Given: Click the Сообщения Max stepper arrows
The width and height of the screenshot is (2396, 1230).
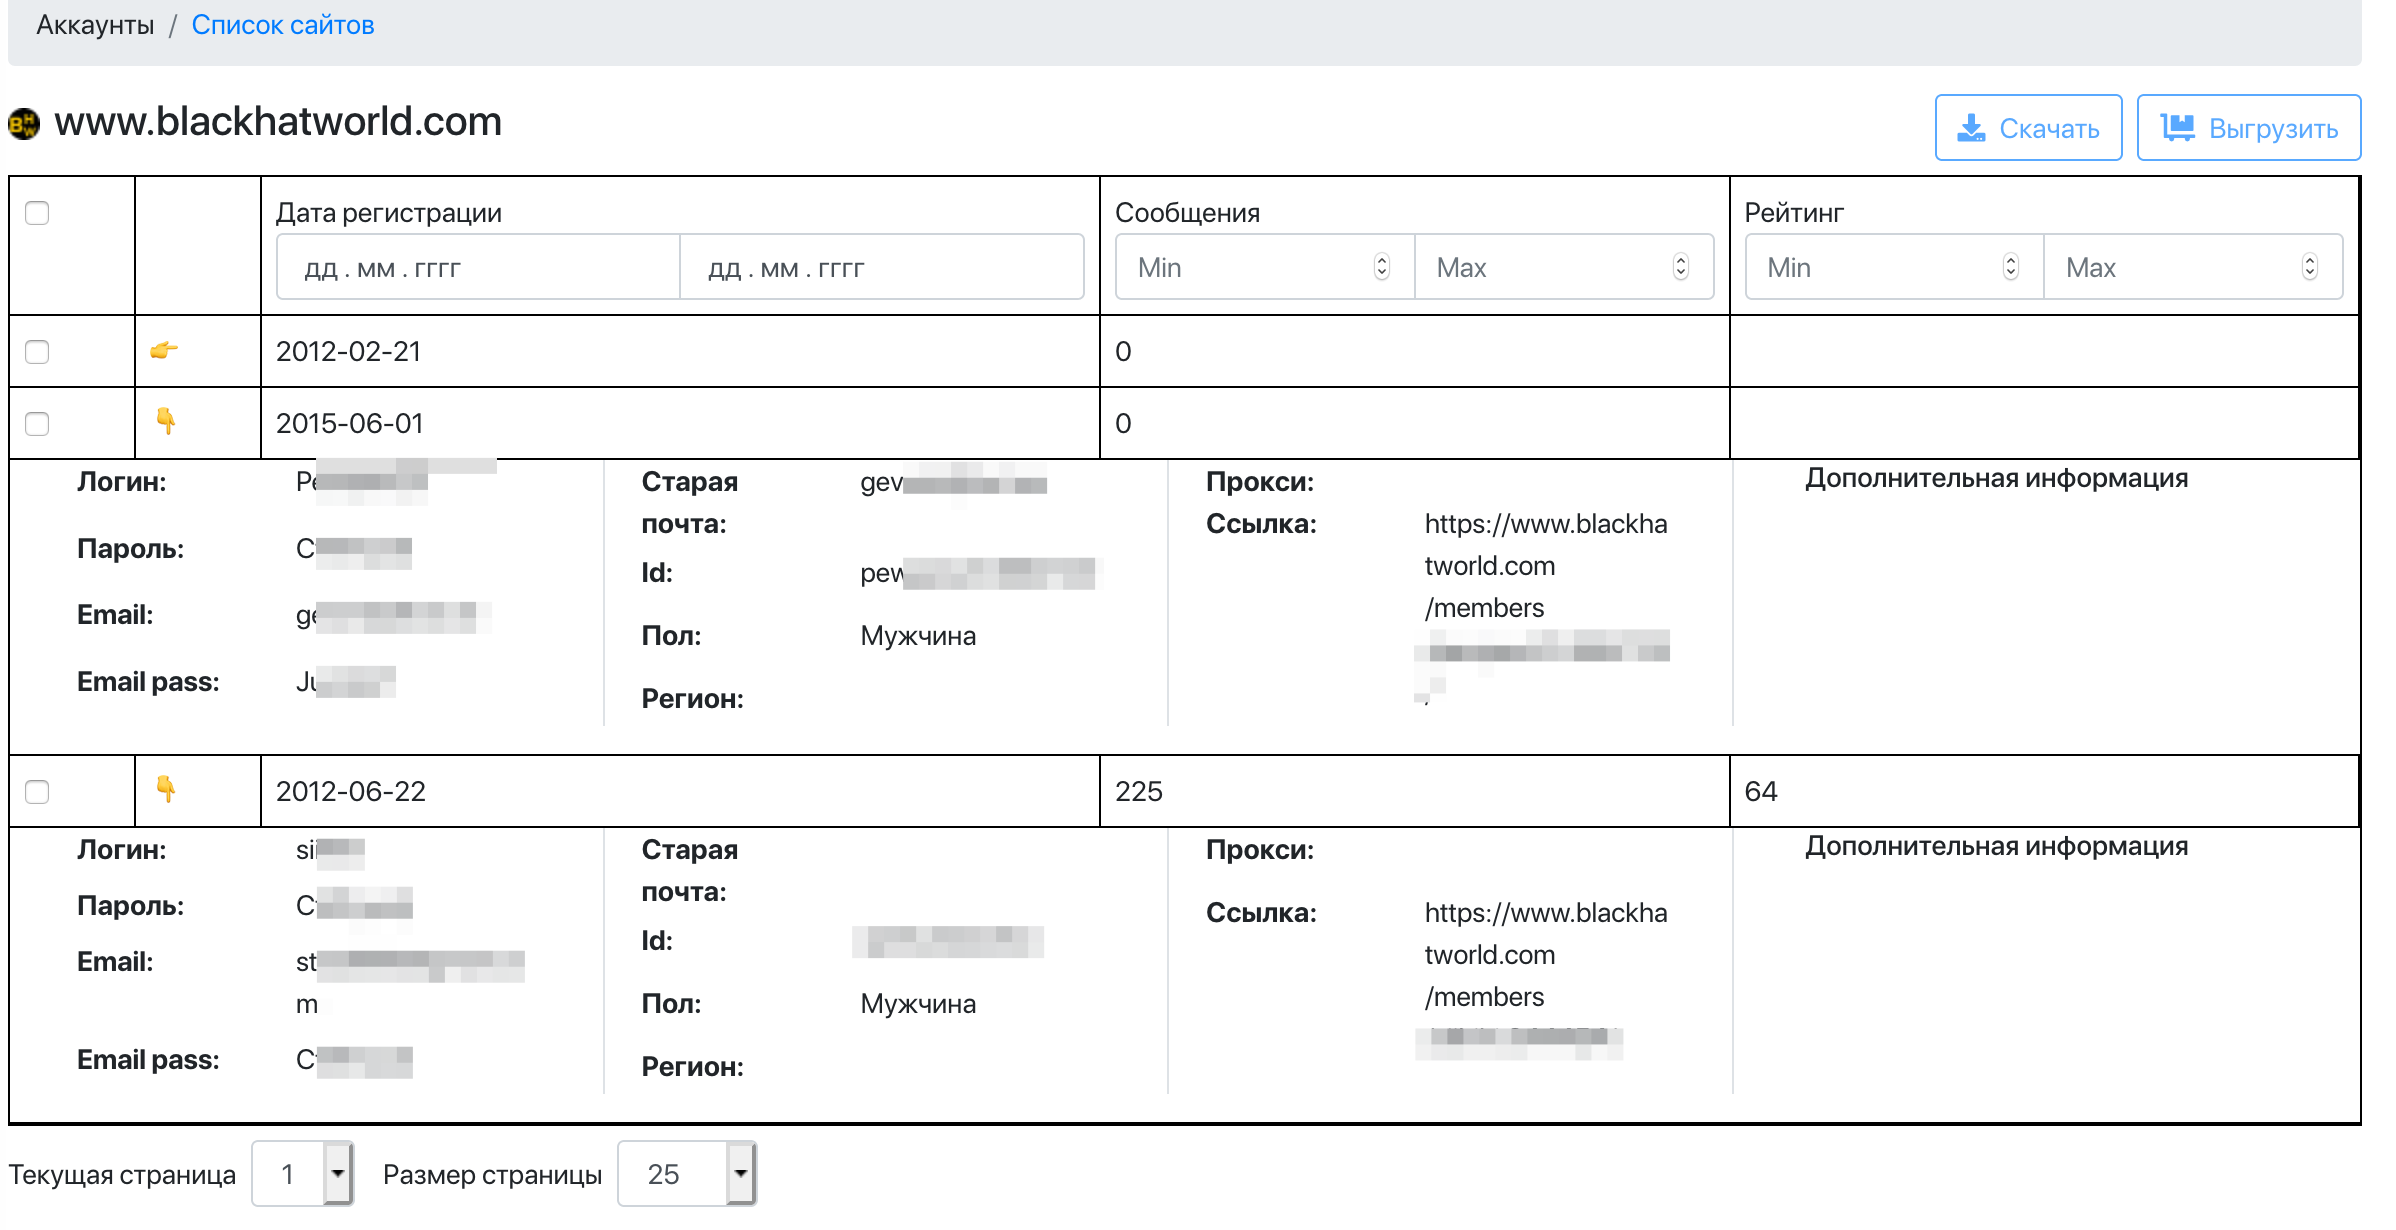Looking at the screenshot, I should tap(1680, 267).
